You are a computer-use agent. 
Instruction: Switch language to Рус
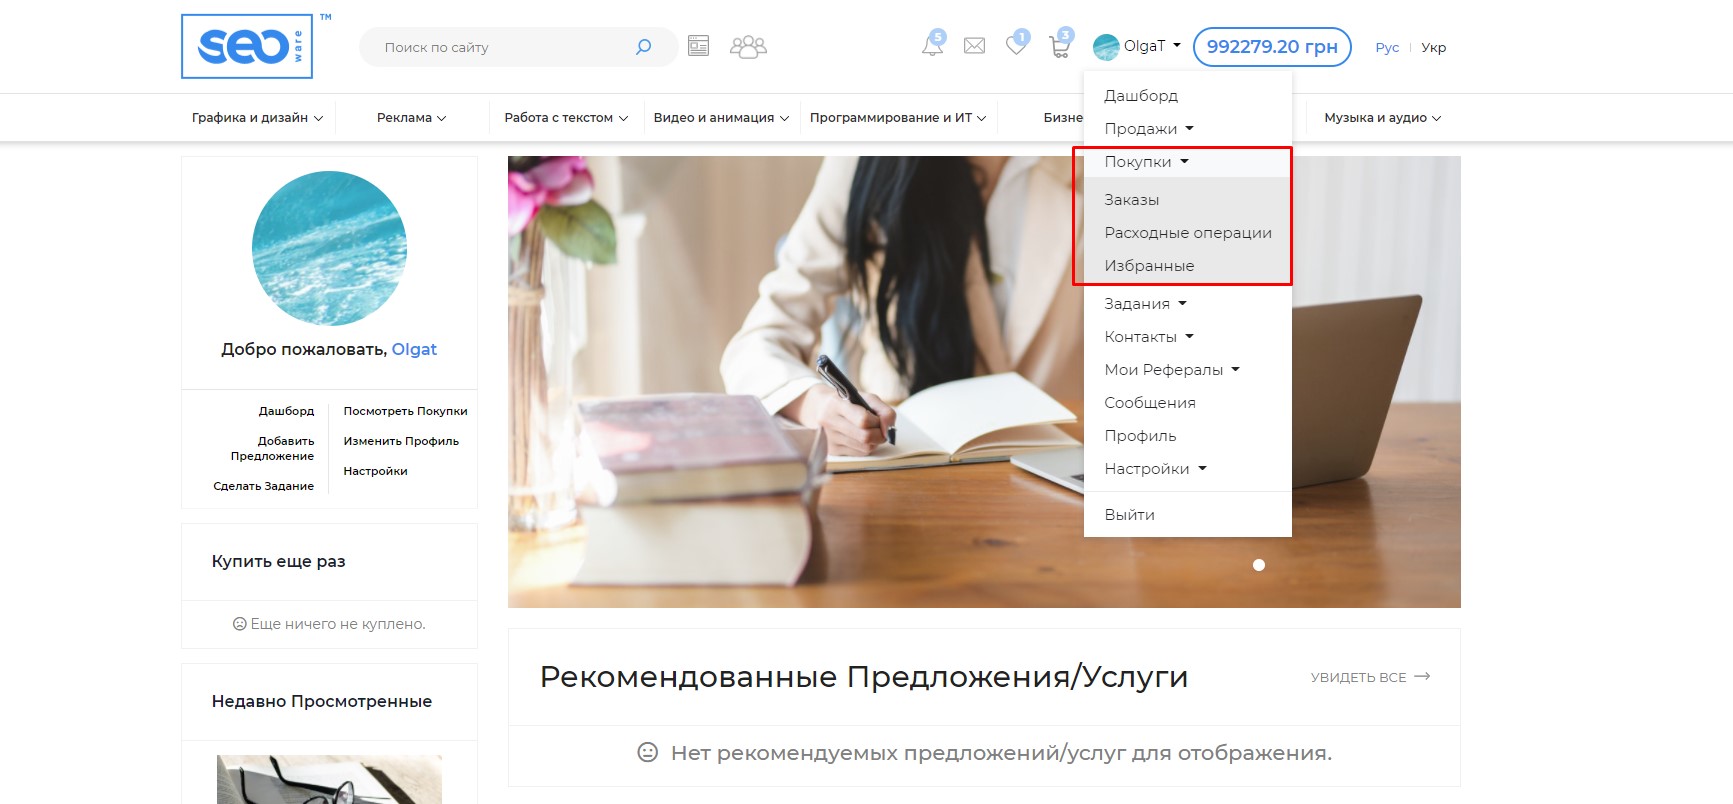coord(1387,47)
